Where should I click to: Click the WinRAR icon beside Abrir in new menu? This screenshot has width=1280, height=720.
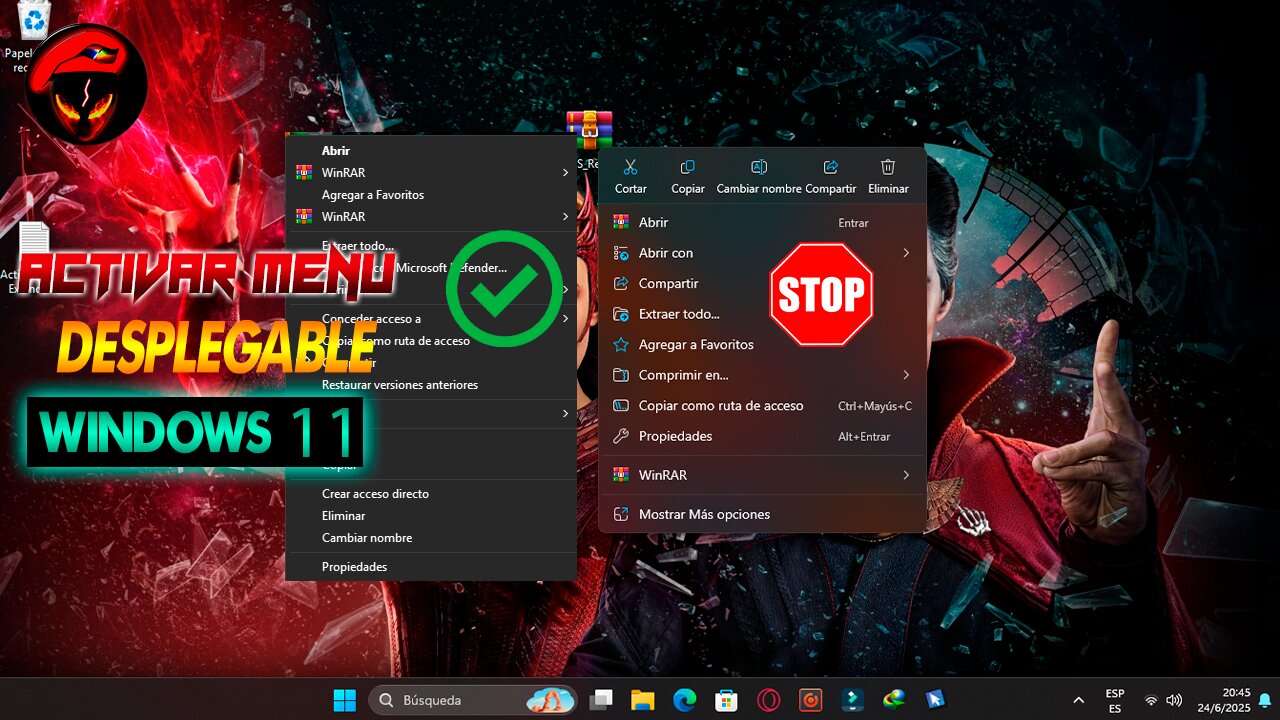tap(621, 222)
